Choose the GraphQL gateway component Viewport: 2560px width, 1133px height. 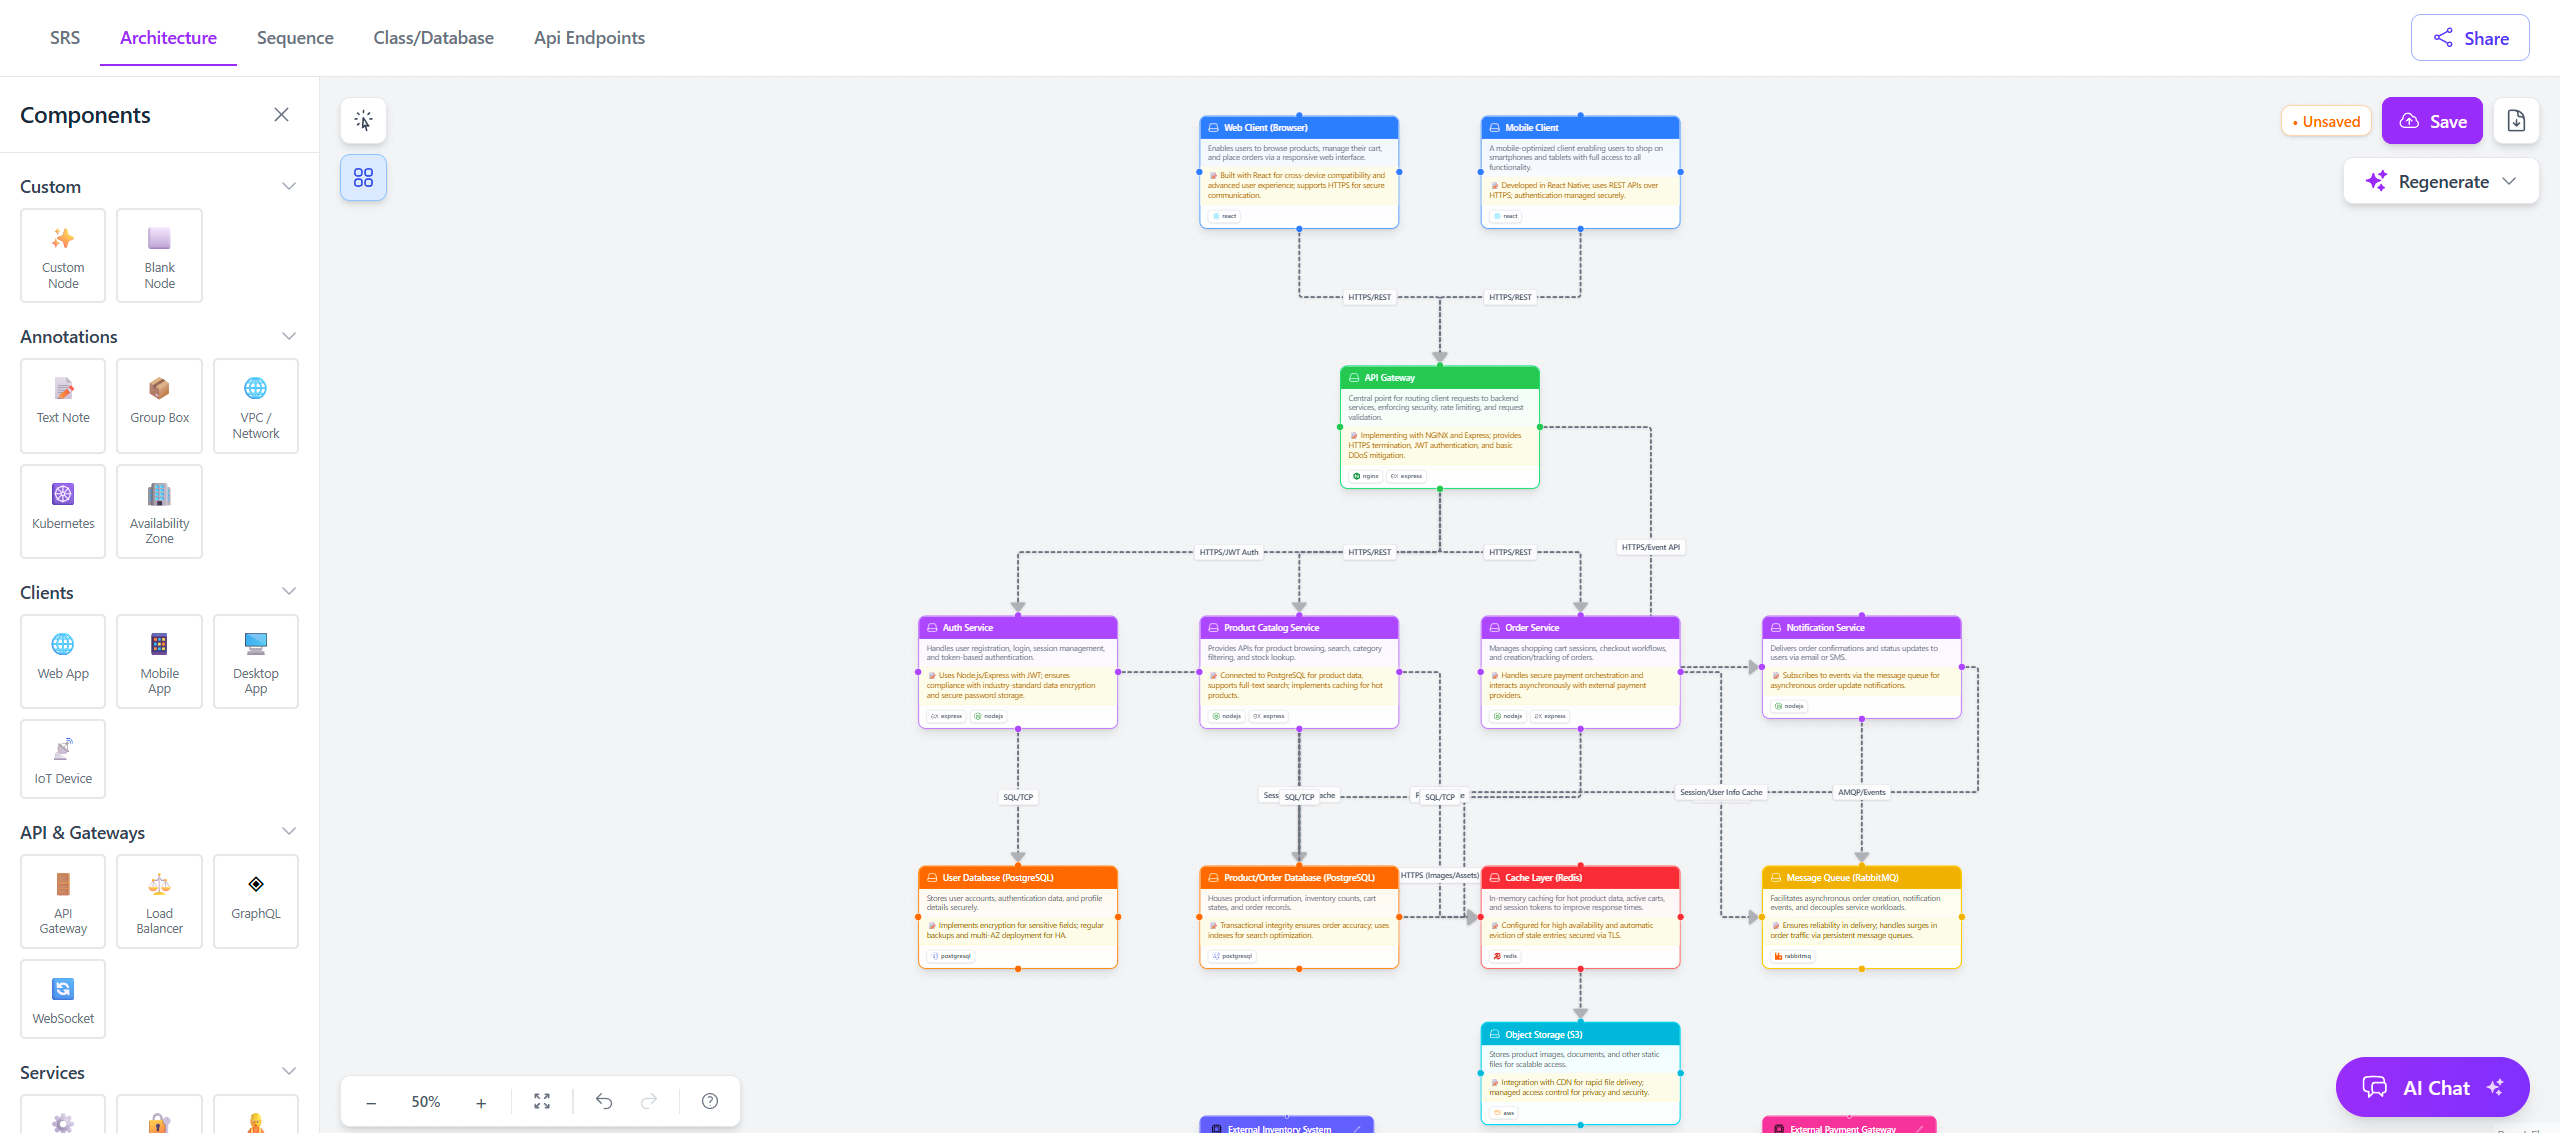click(255, 900)
